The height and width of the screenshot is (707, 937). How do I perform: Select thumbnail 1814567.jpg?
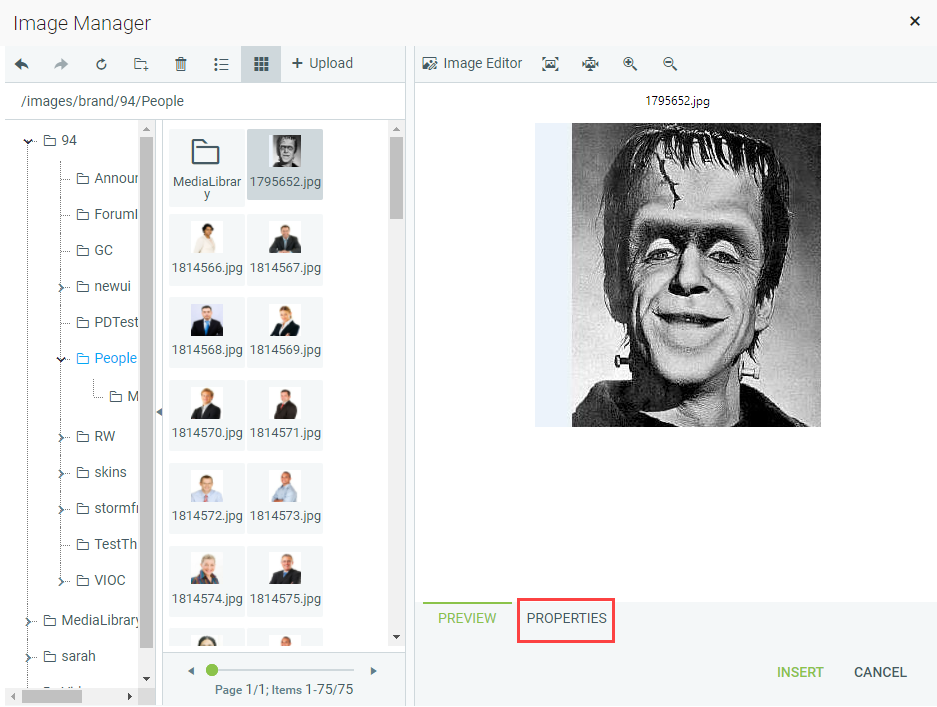pos(285,250)
